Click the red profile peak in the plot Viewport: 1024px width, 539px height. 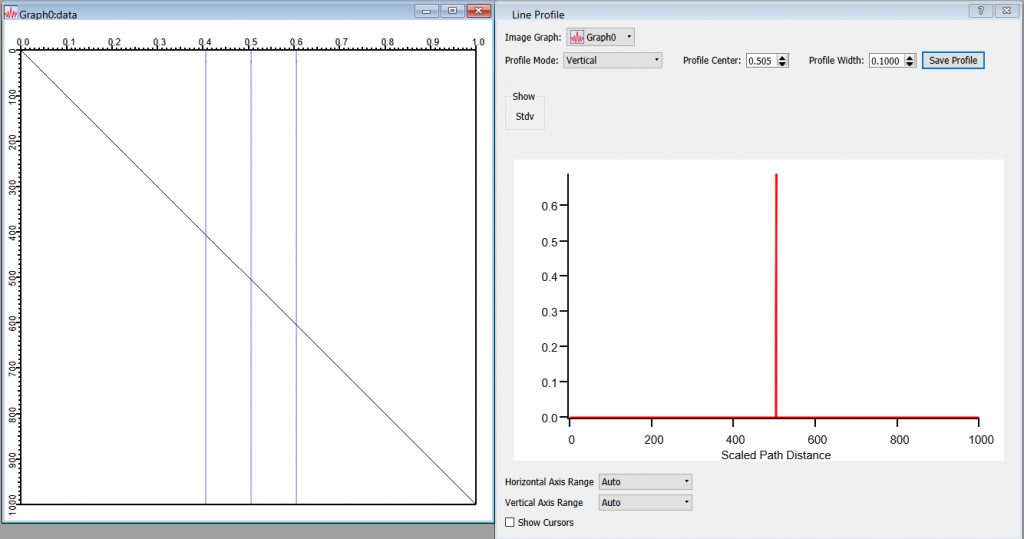tap(776, 294)
